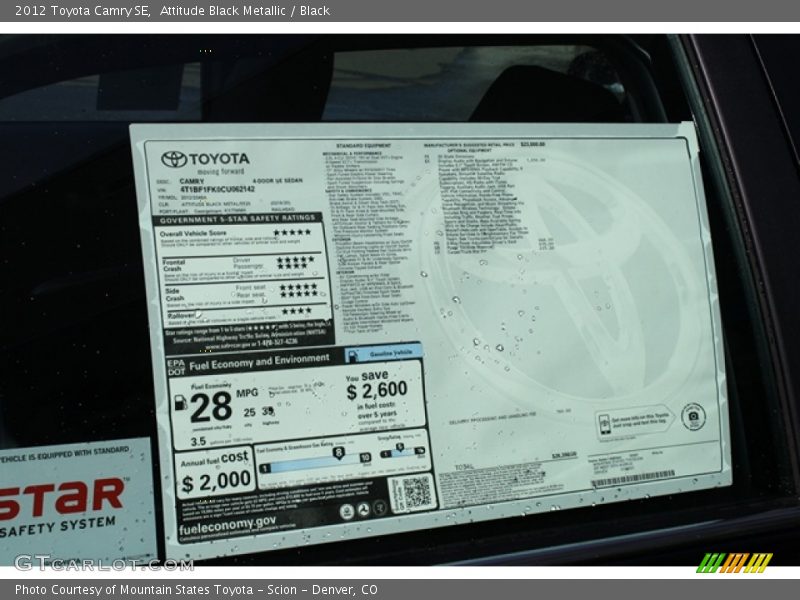Click the QR code on the fuel label
800x600 pixels.
(414, 492)
